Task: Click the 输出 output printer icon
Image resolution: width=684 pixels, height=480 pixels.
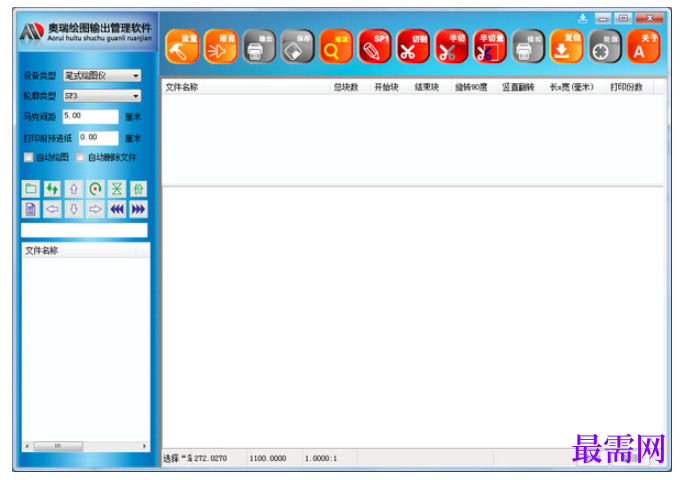Action: (x=259, y=47)
